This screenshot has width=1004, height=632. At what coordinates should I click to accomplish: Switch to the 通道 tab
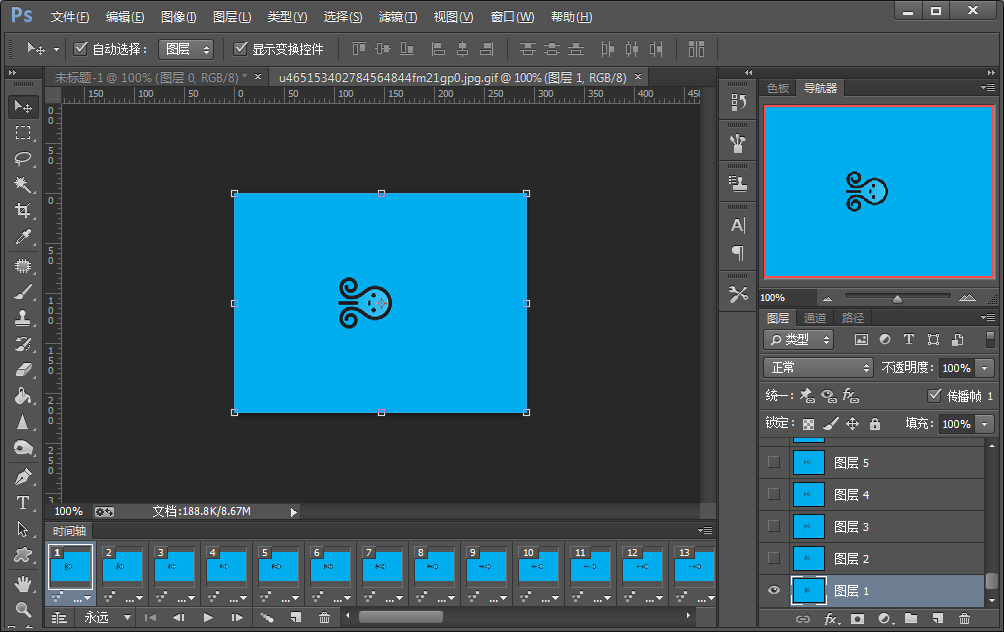pos(815,318)
